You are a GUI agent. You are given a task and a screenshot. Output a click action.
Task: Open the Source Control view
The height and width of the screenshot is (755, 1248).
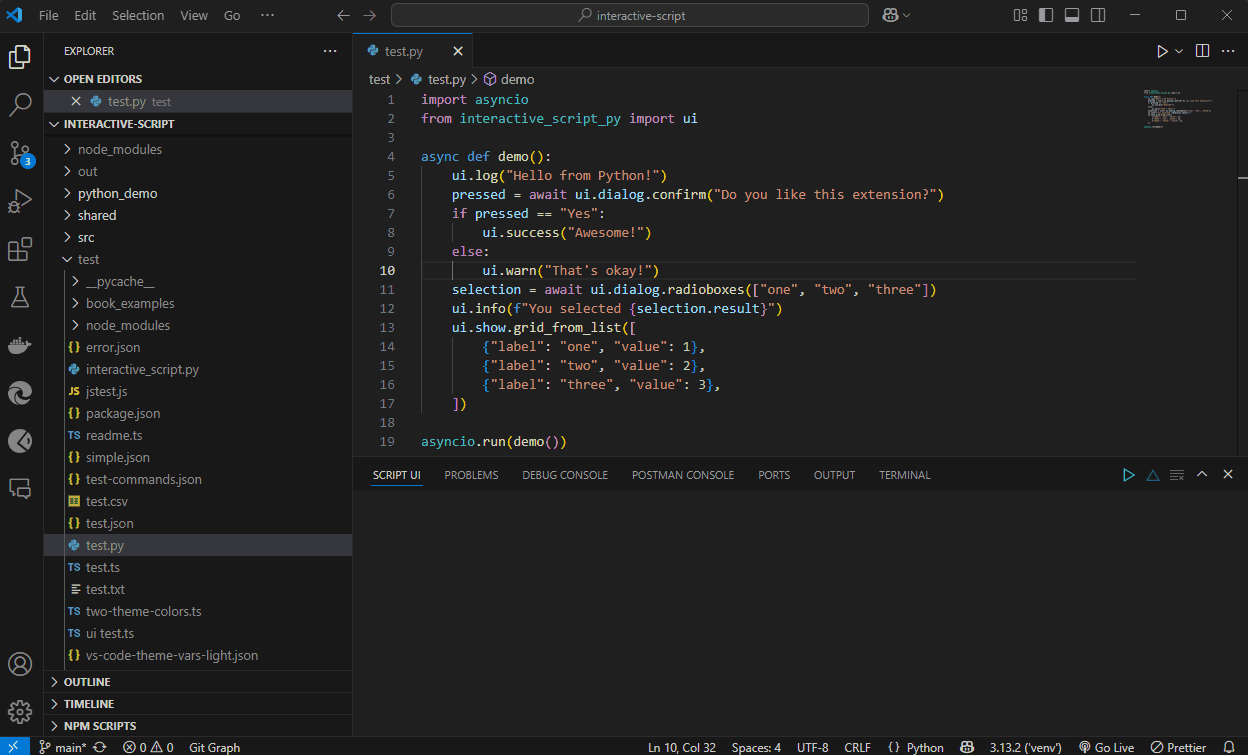tap(20, 153)
